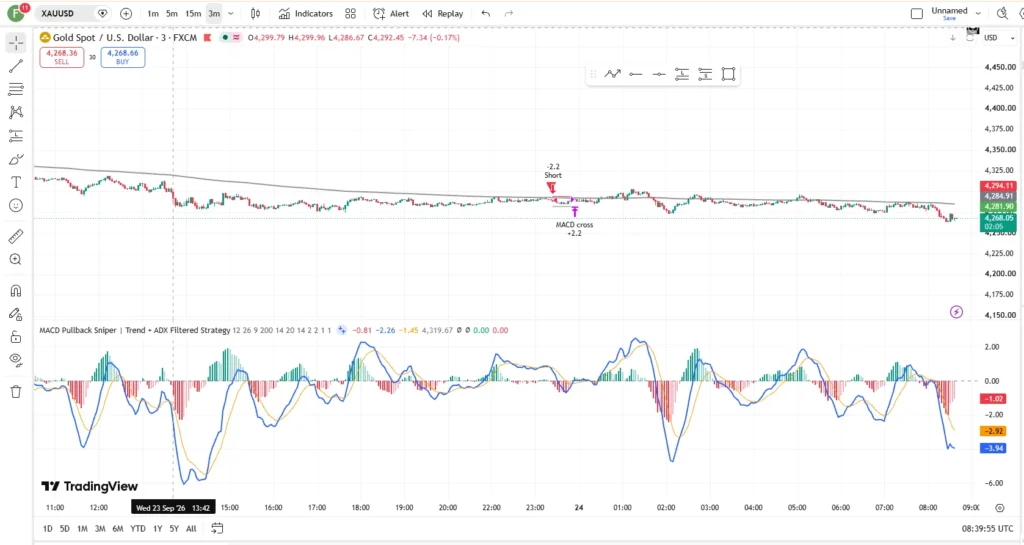Open the candlestick chart type menu

pos(255,13)
